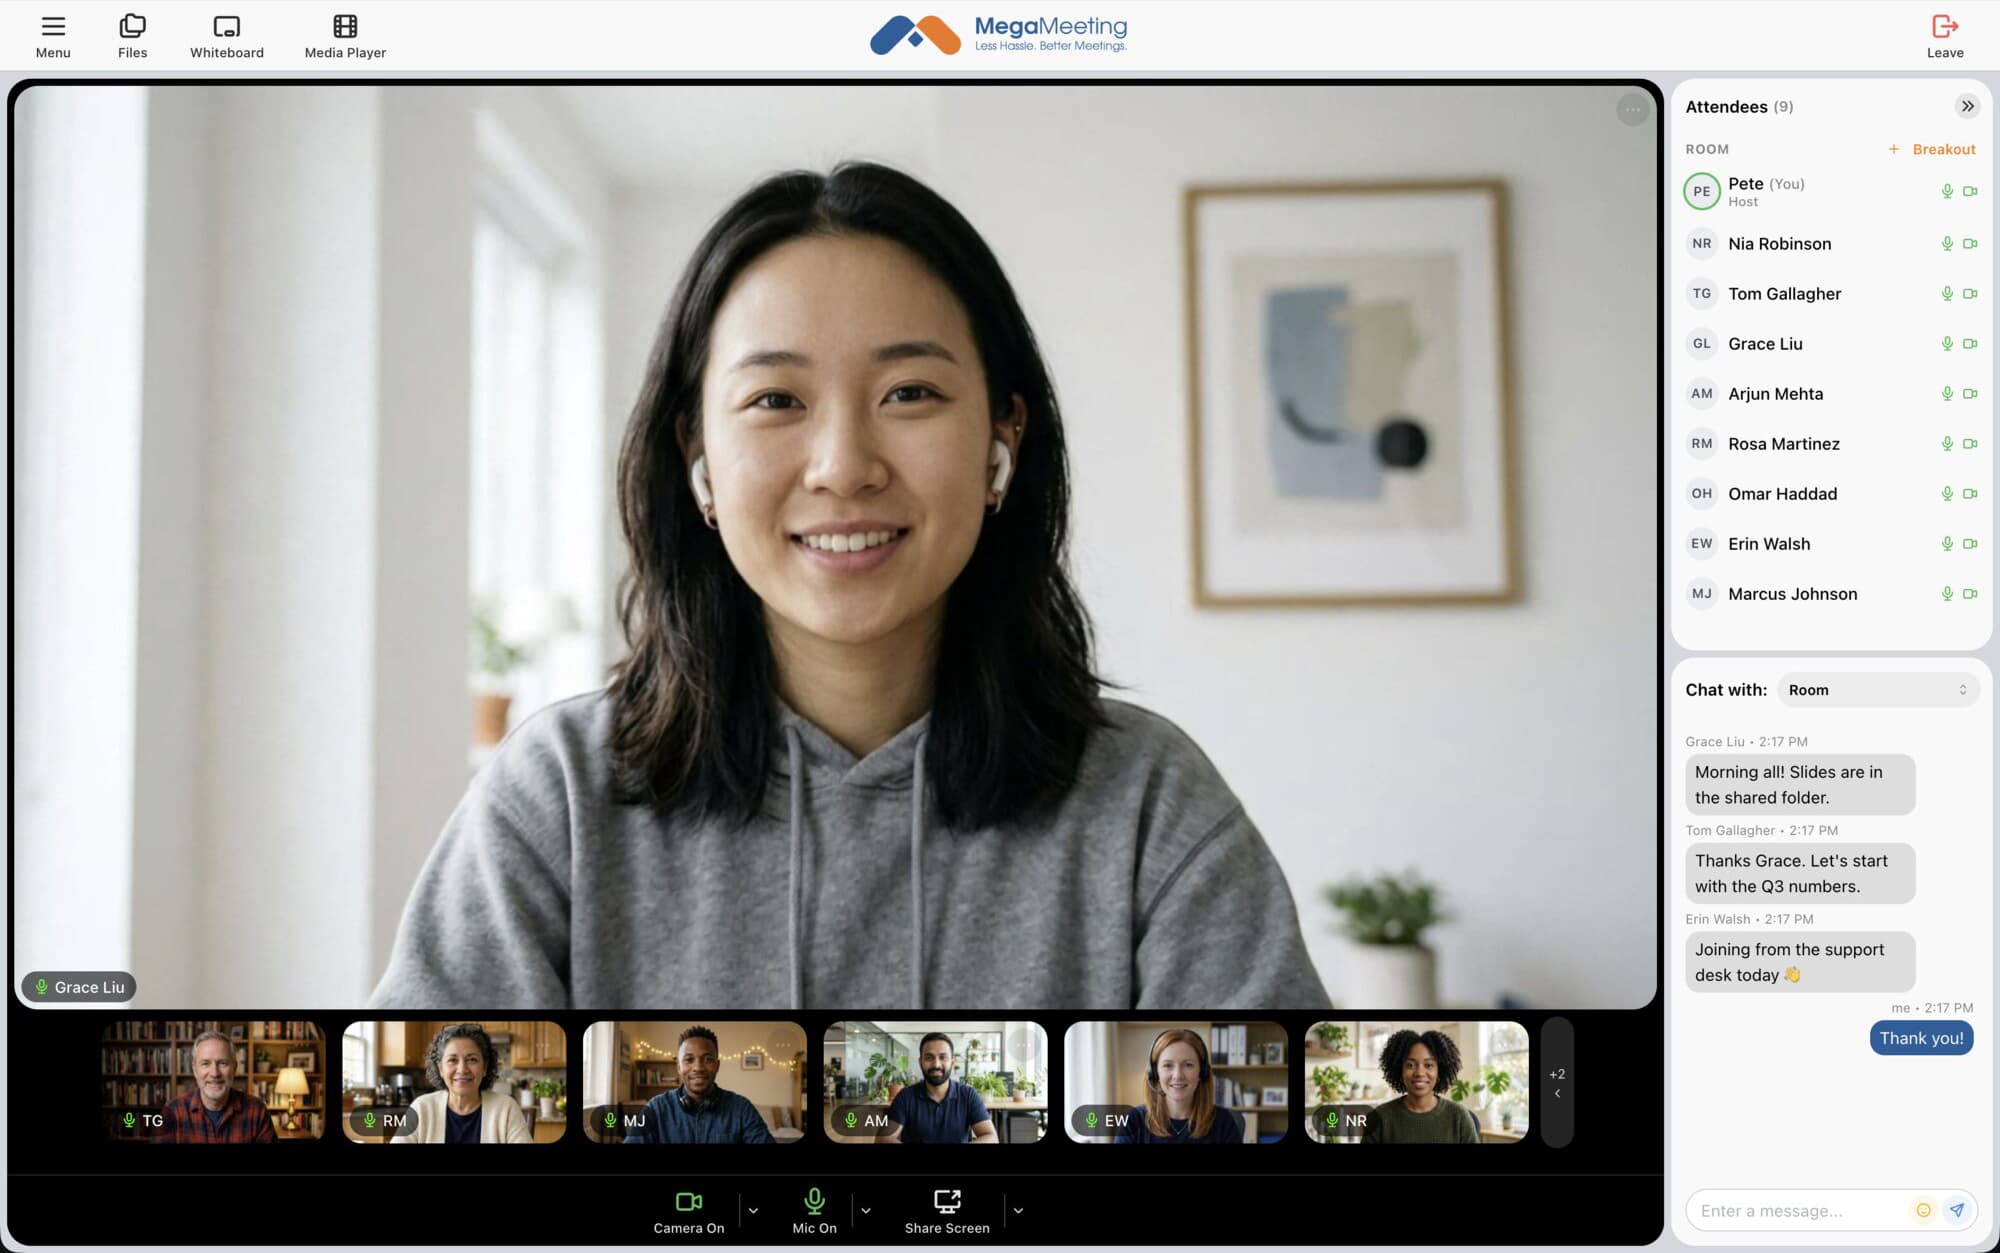Start Share Screen
Screen dimensions: 2000x1253
point(947,1211)
